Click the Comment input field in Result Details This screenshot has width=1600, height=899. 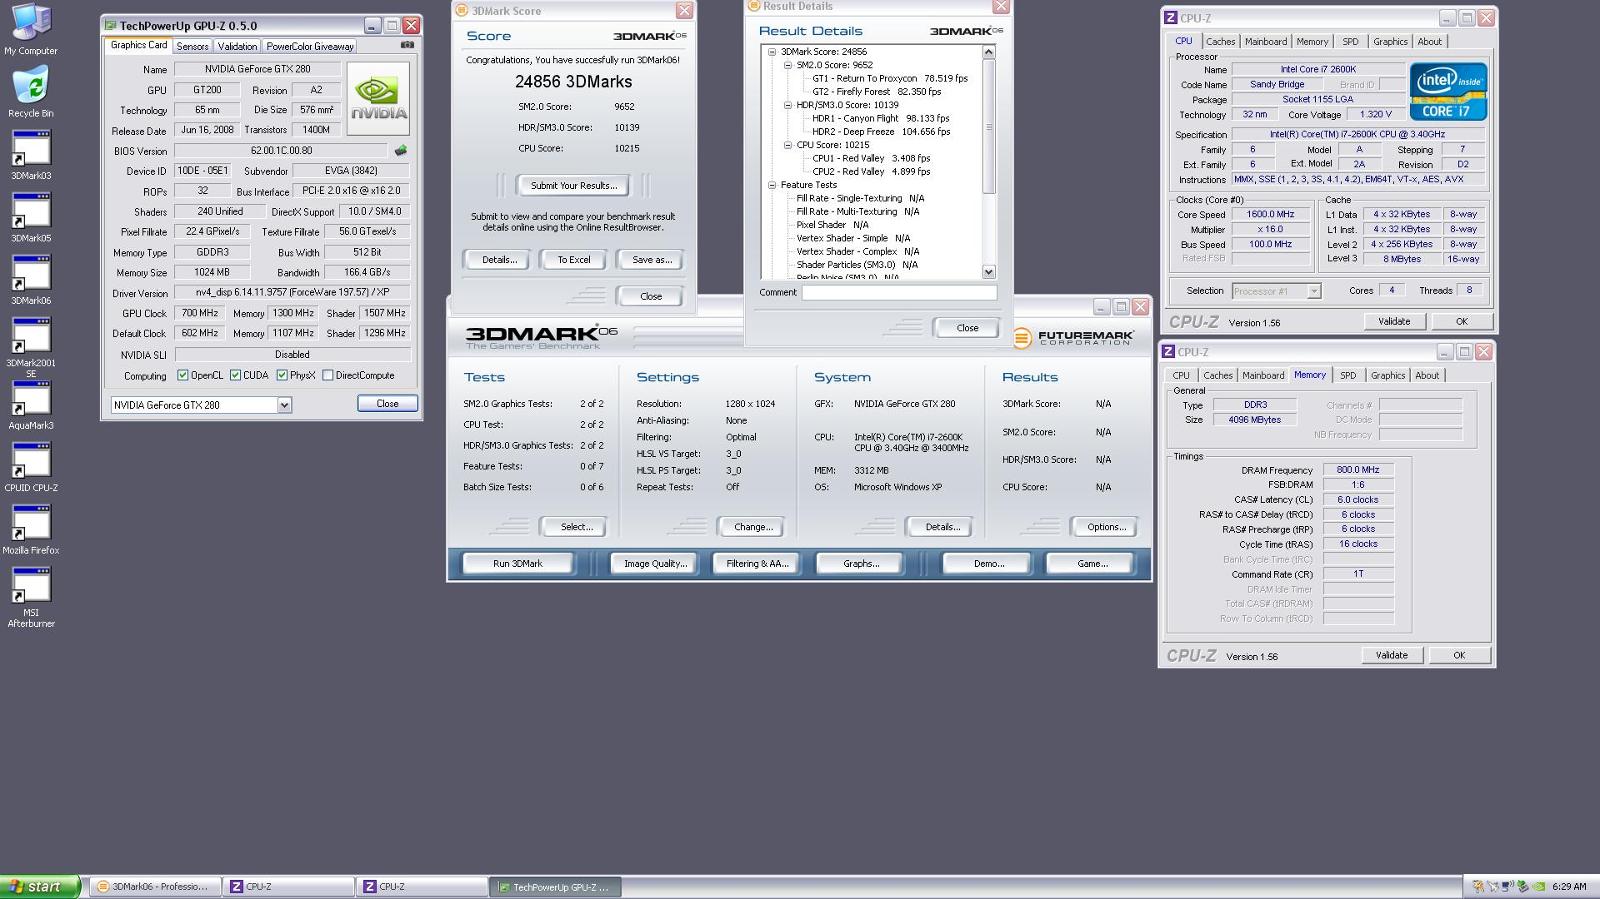899,293
